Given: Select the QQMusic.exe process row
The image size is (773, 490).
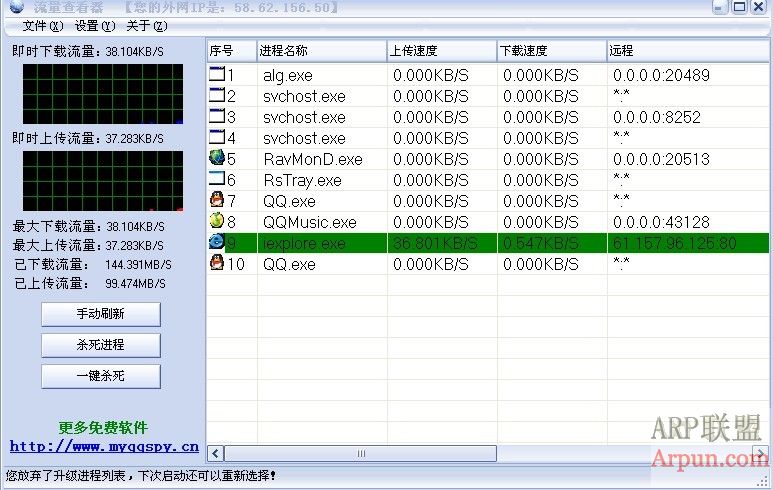Looking at the screenshot, I should (x=488, y=222).
